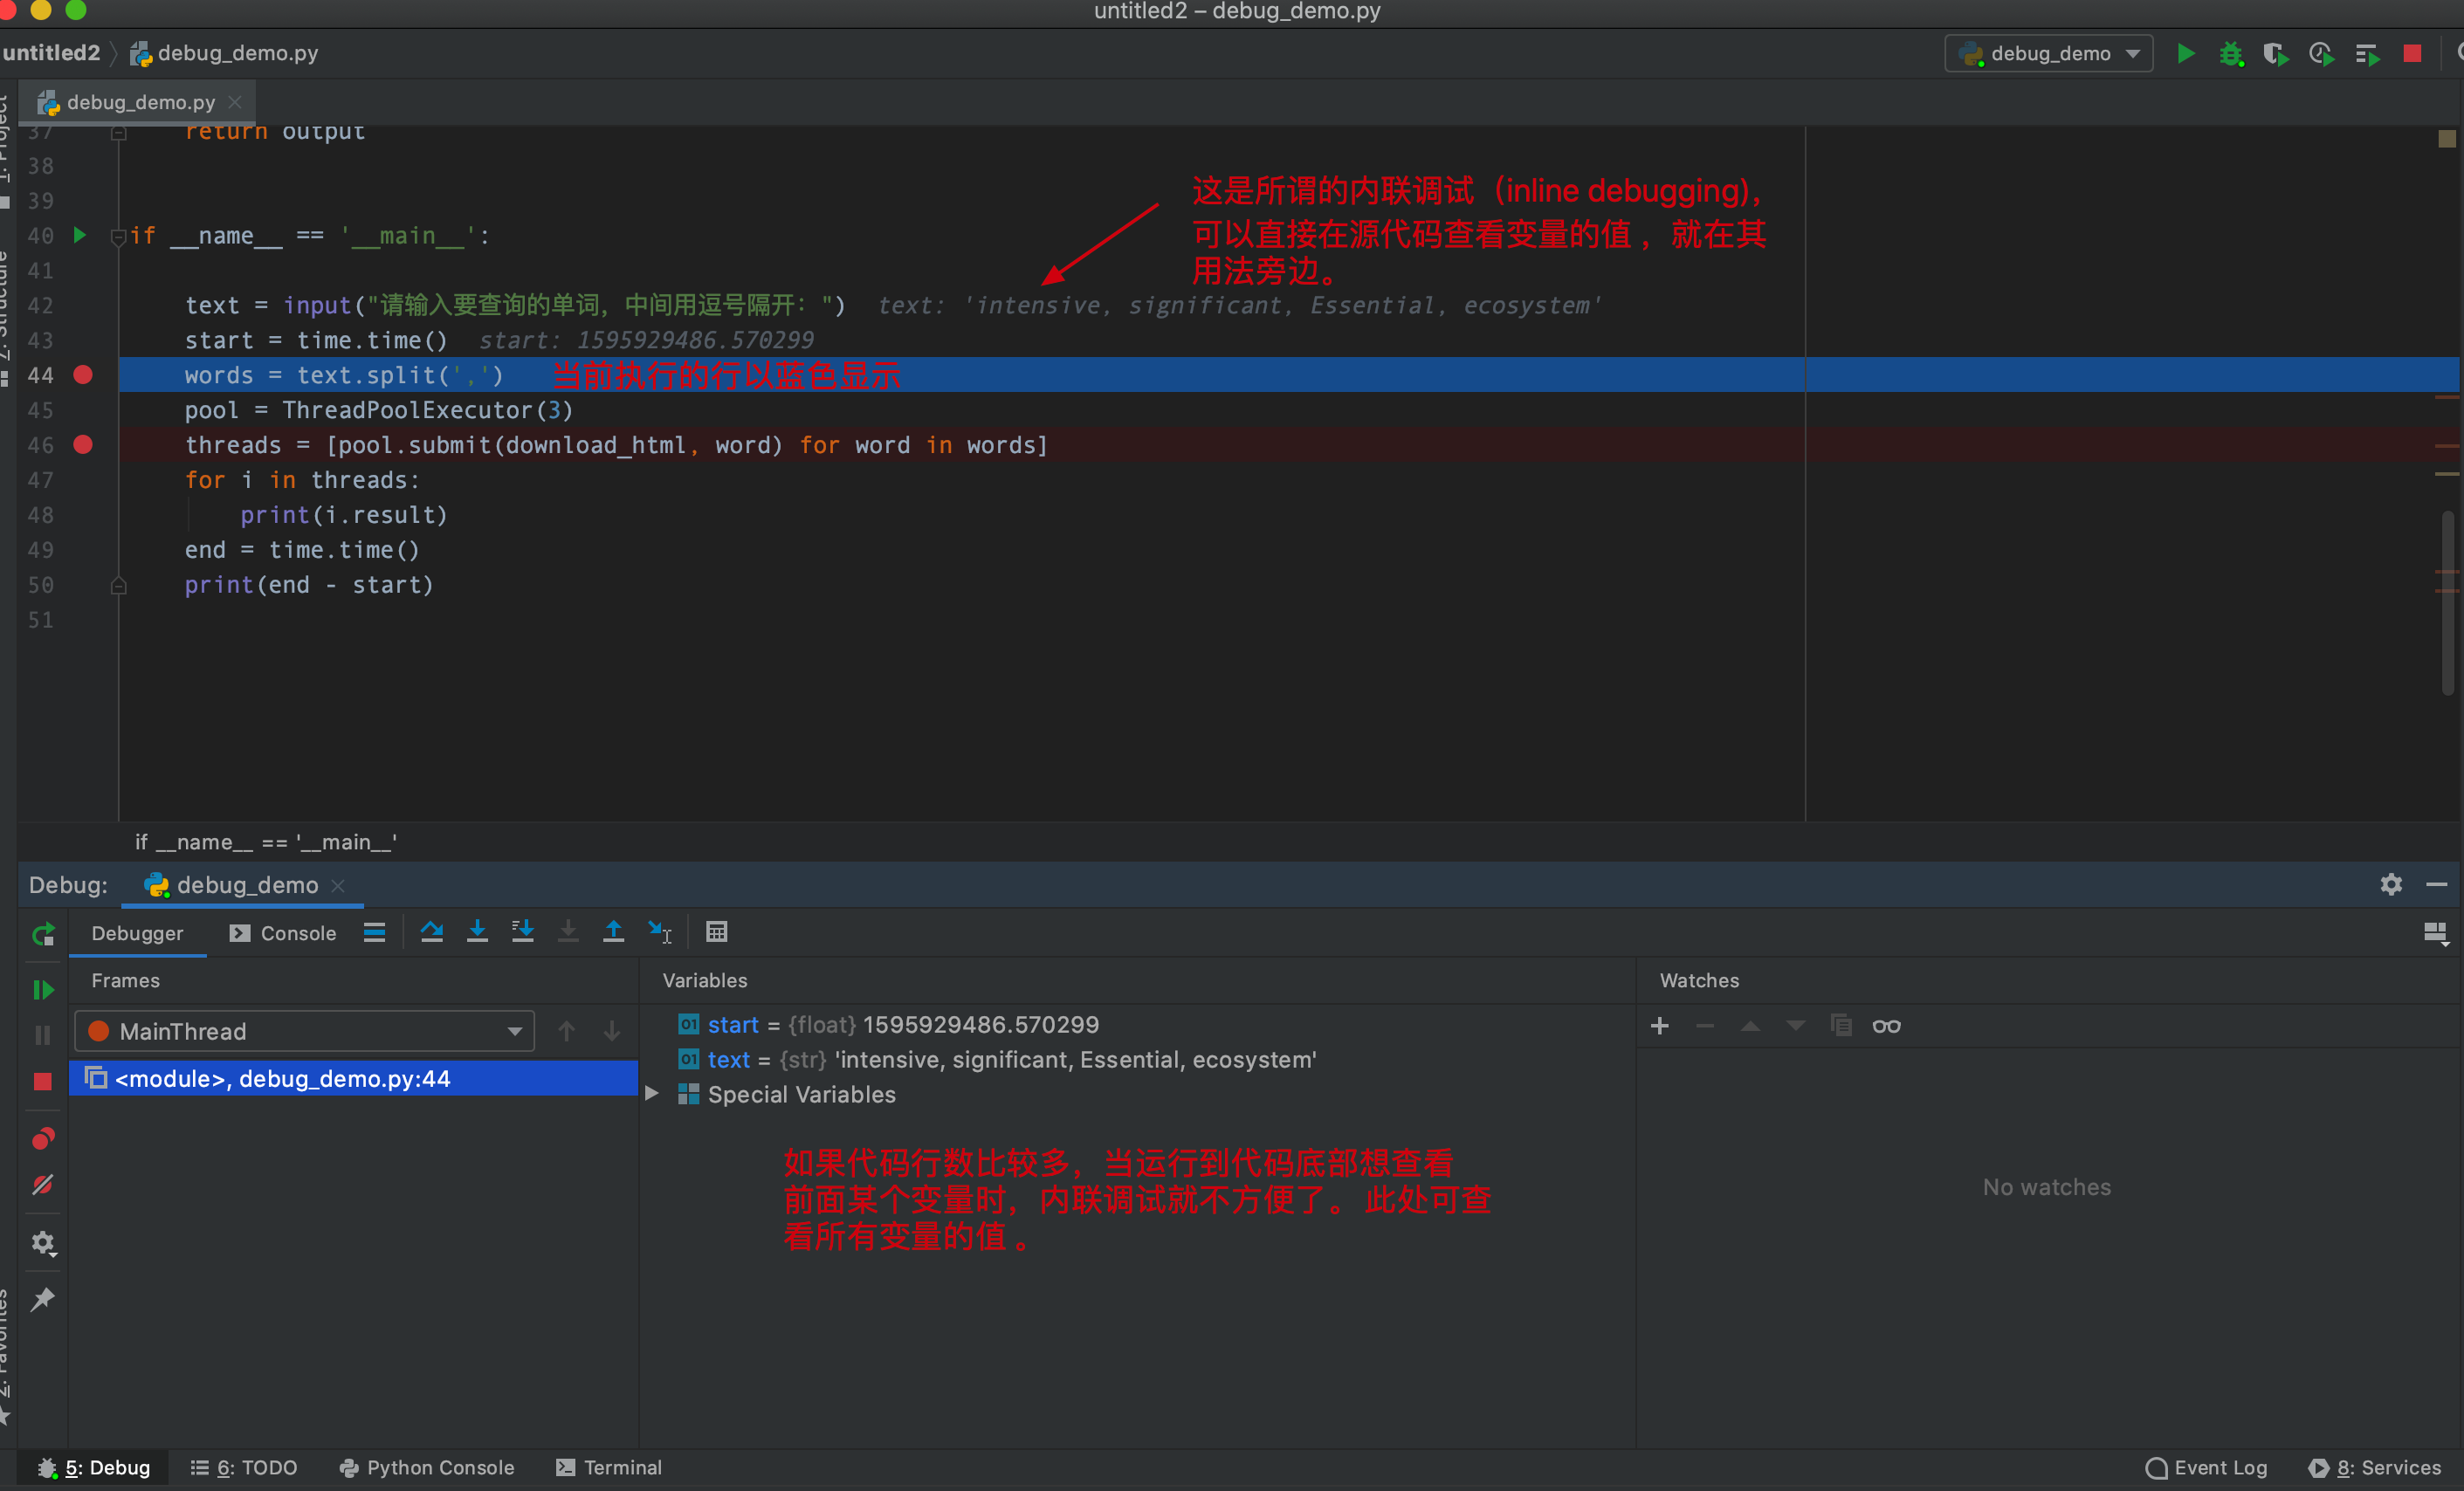Toggle Mute Breakpoints in debug sidebar
Screen dimensions: 2464x1491
pos(43,1185)
